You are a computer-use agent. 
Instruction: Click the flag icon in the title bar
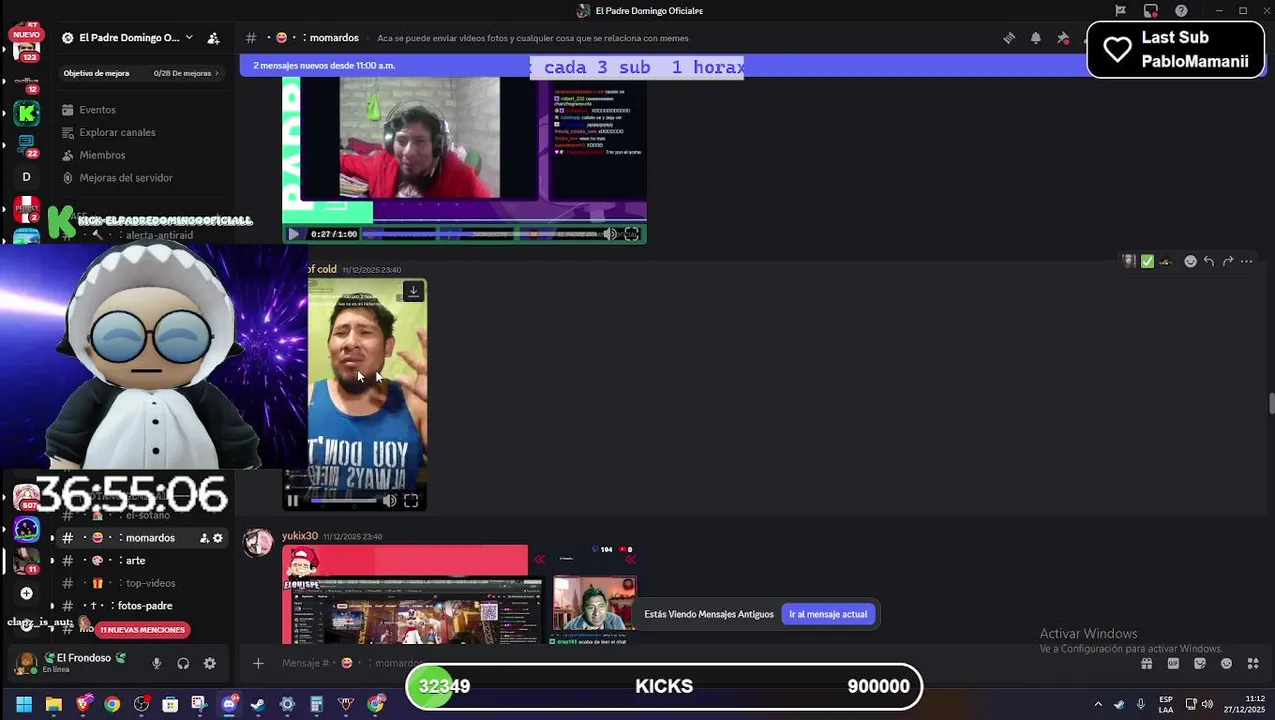tap(1120, 11)
